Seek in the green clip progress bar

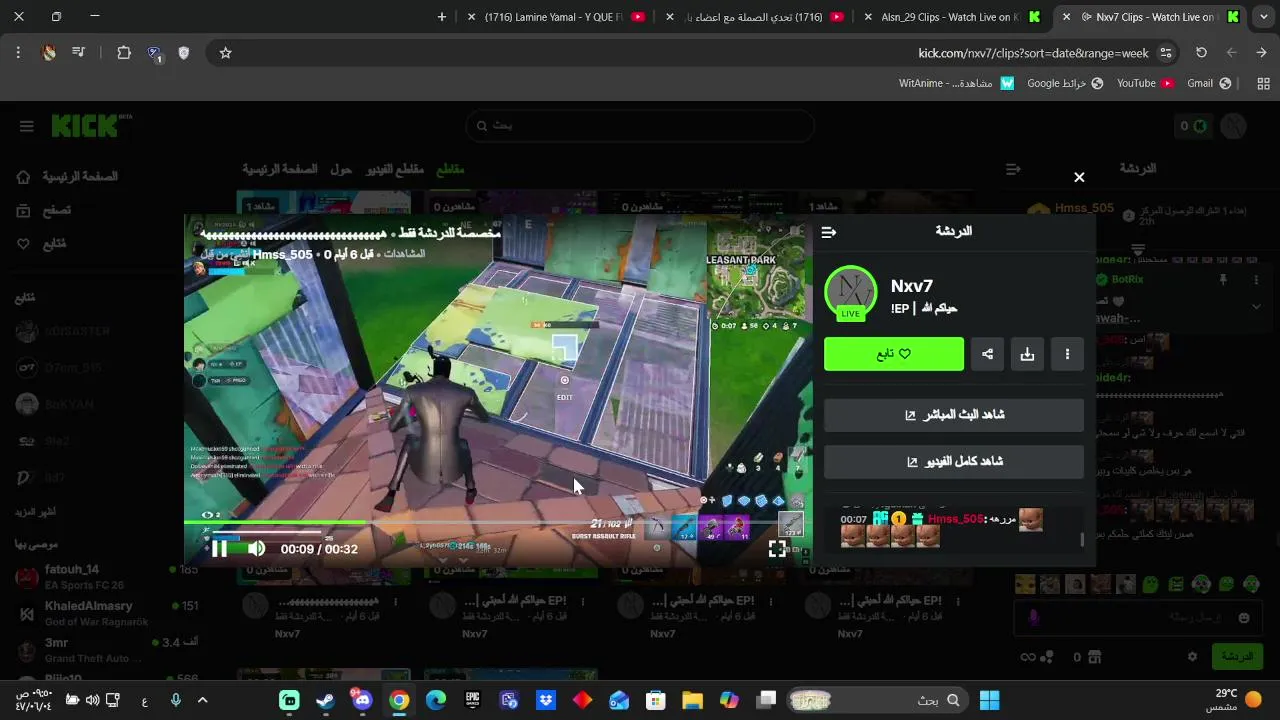click(x=497, y=522)
